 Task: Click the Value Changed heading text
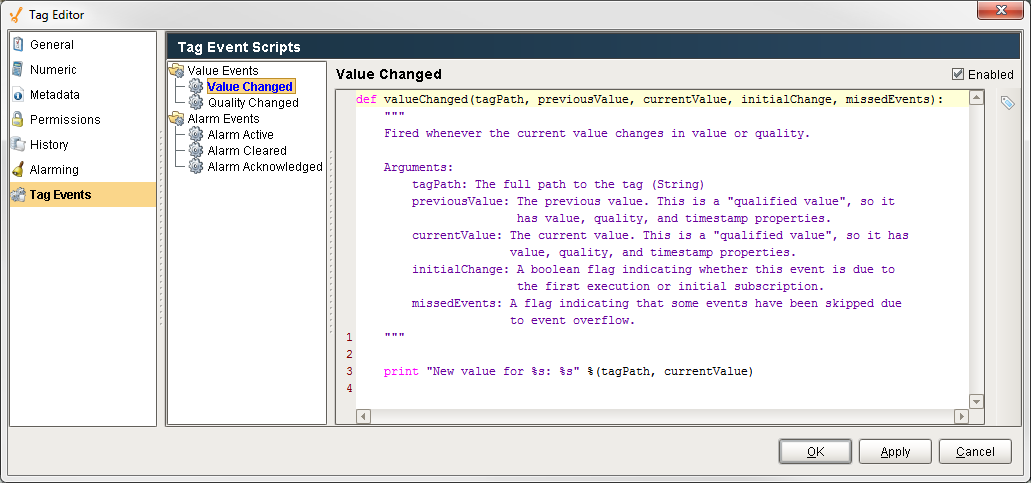389,74
